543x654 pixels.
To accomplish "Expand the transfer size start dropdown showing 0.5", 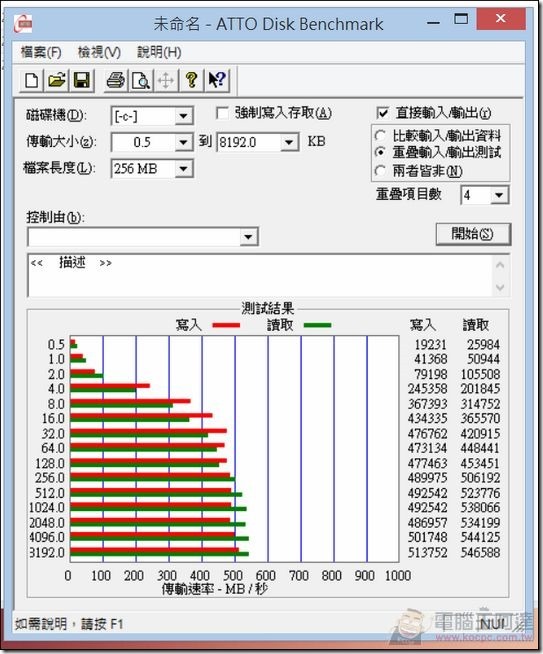I will pos(183,143).
